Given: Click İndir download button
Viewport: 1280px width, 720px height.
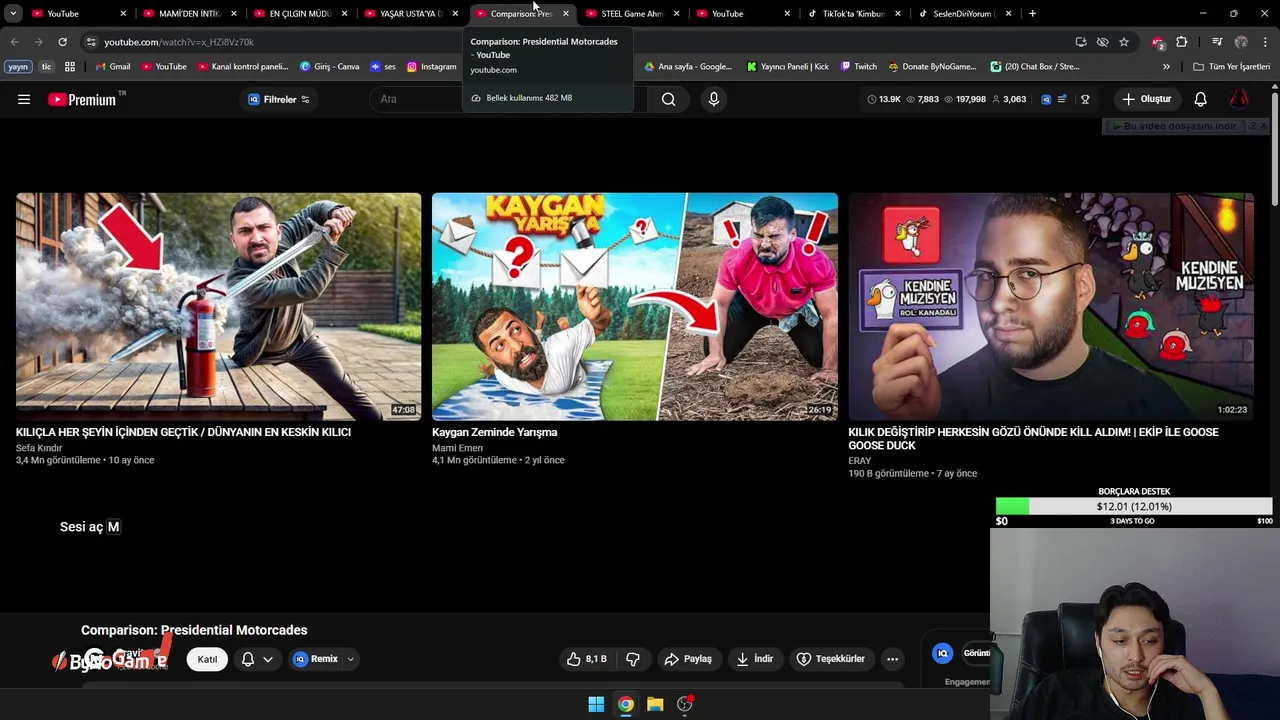Looking at the screenshot, I should point(755,659).
